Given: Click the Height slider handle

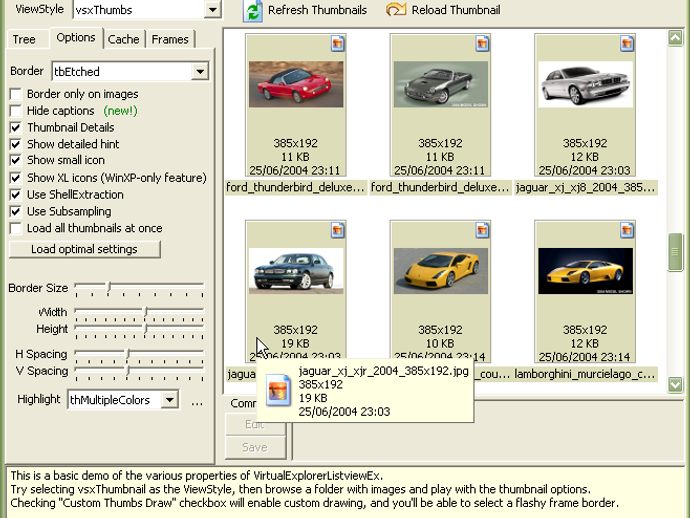Looking at the screenshot, I should click(x=146, y=329).
